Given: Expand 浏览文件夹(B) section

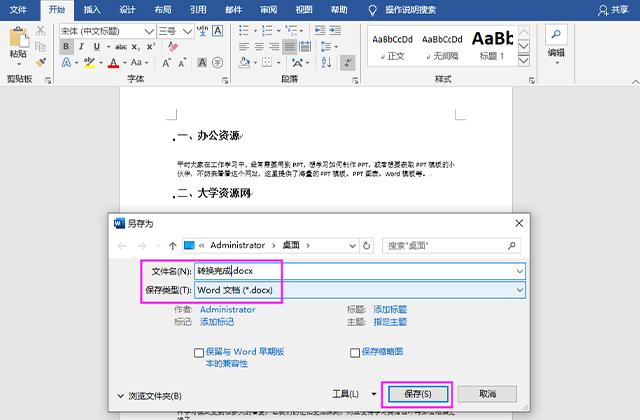Looking at the screenshot, I should (x=149, y=396).
